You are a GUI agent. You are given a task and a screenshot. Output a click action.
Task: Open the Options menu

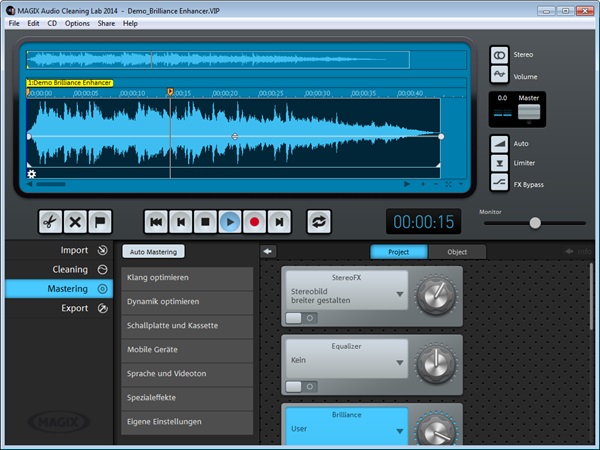[77, 23]
